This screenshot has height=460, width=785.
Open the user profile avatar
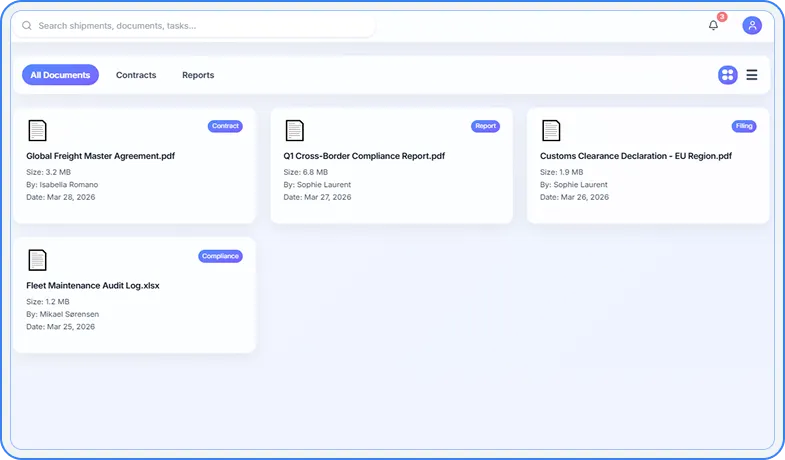752,26
